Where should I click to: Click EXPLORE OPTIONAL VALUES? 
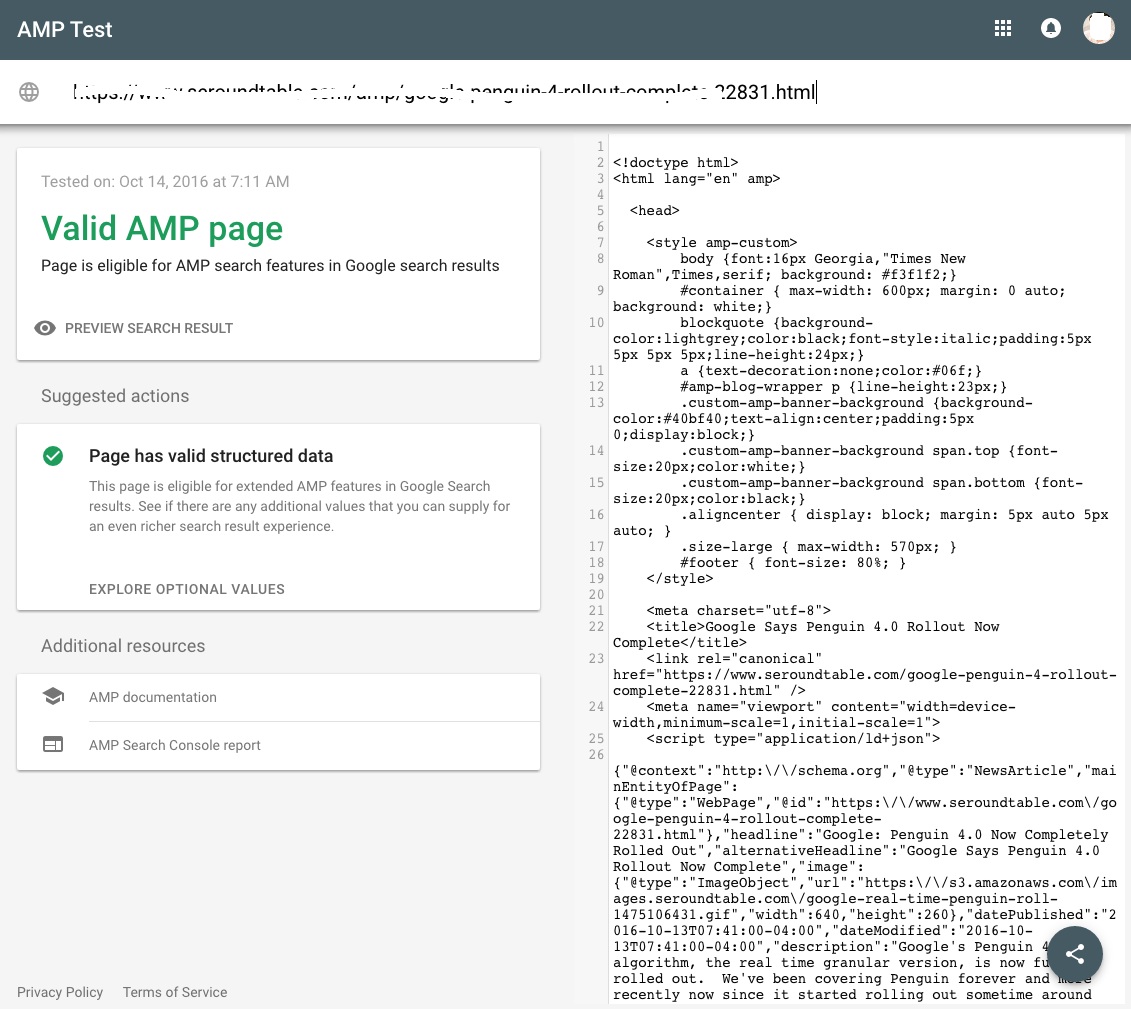[x=187, y=589]
